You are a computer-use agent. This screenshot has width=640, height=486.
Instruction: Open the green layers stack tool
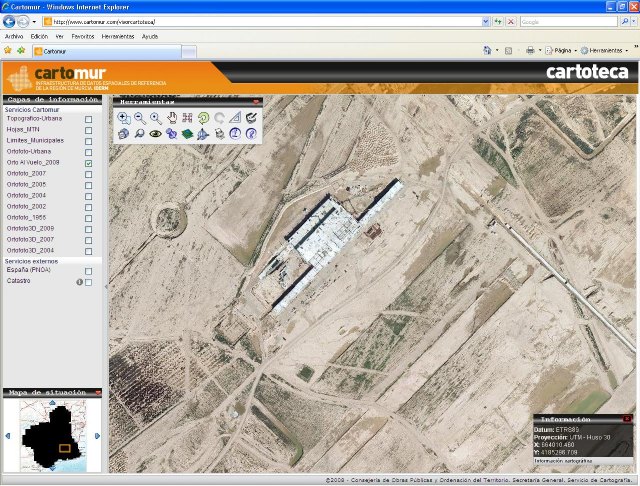coord(187,133)
